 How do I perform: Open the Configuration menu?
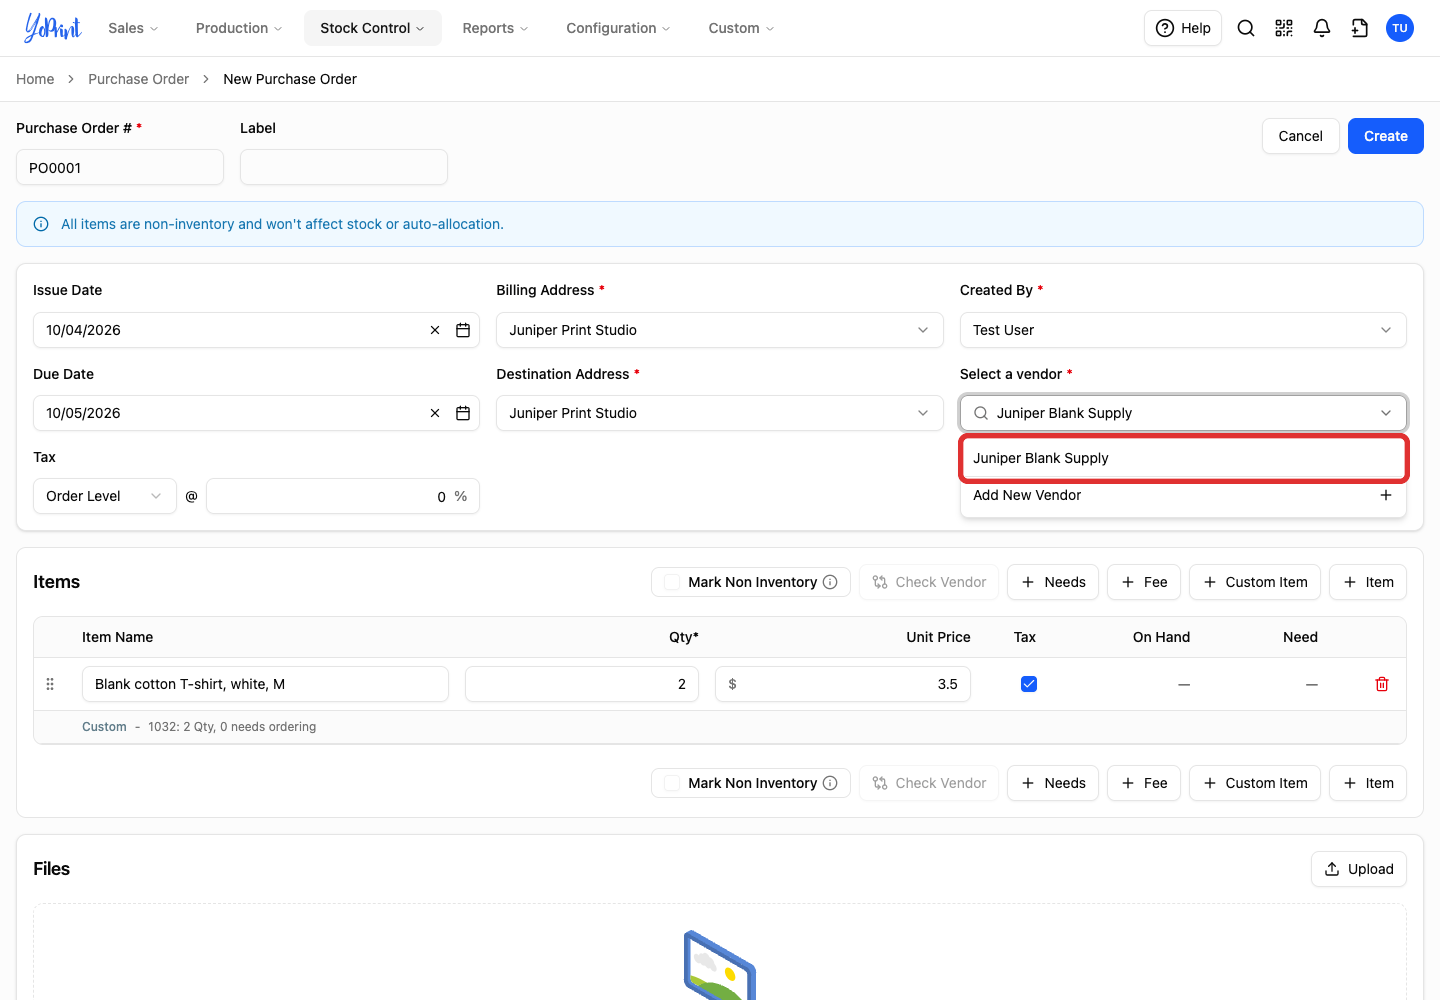pos(619,28)
